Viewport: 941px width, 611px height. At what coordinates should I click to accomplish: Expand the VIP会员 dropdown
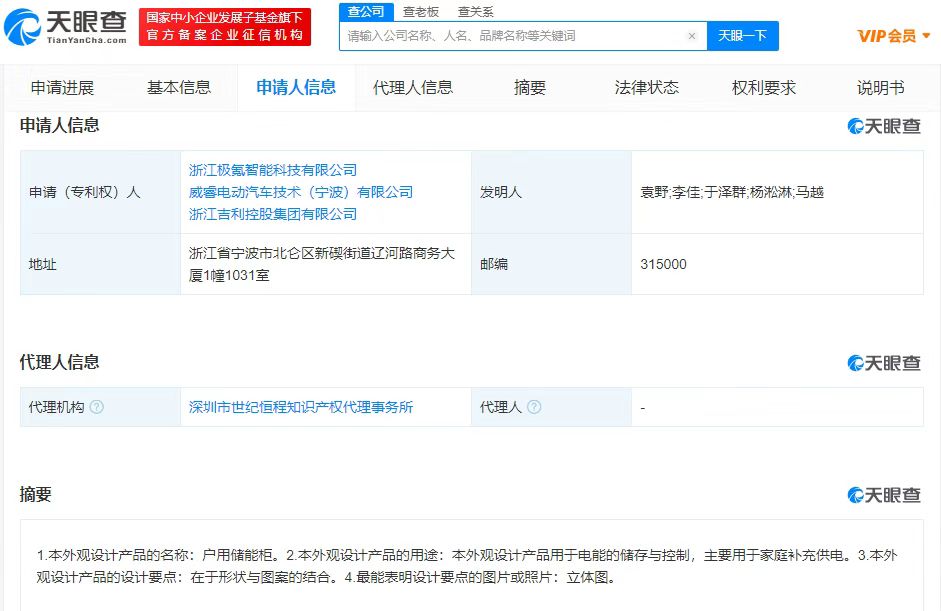pyautogui.click(x=894, y=36)
